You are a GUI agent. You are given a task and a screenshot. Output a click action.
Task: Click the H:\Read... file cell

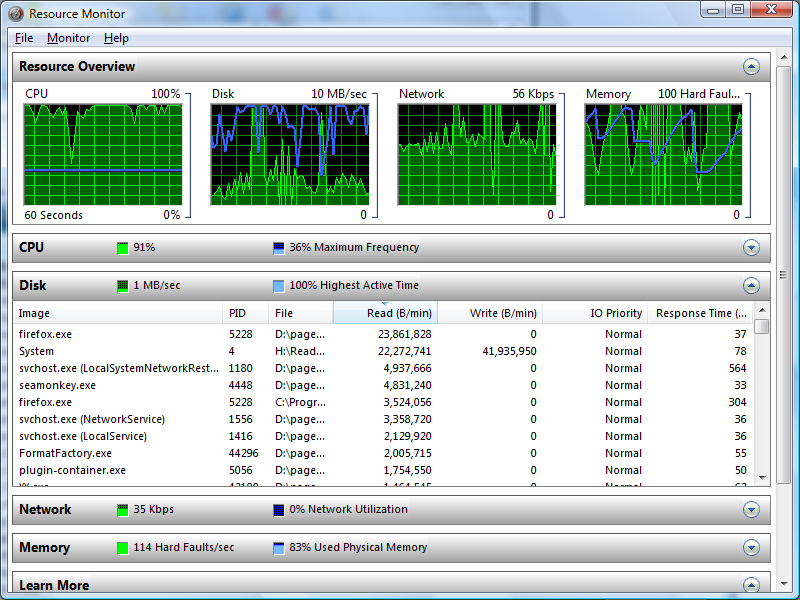[299, 351]
